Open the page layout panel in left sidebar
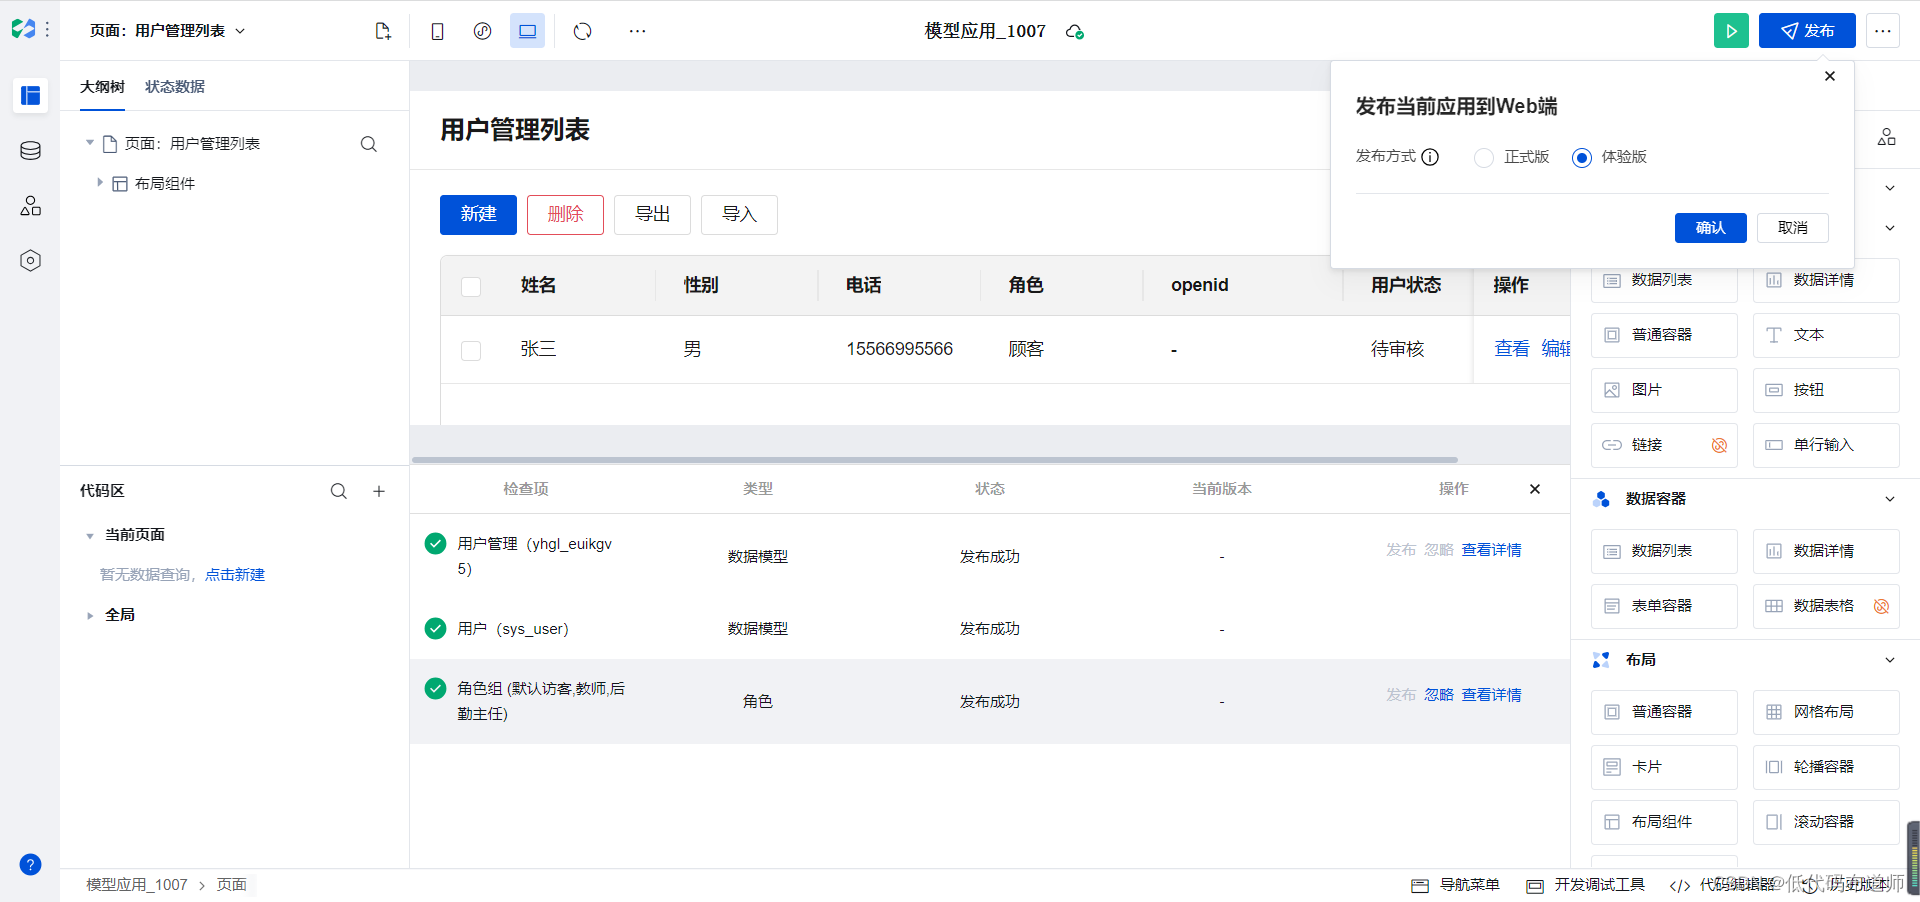Image resolution: width=1920 pixels, height=902 pixels. (x=30, y=95)
